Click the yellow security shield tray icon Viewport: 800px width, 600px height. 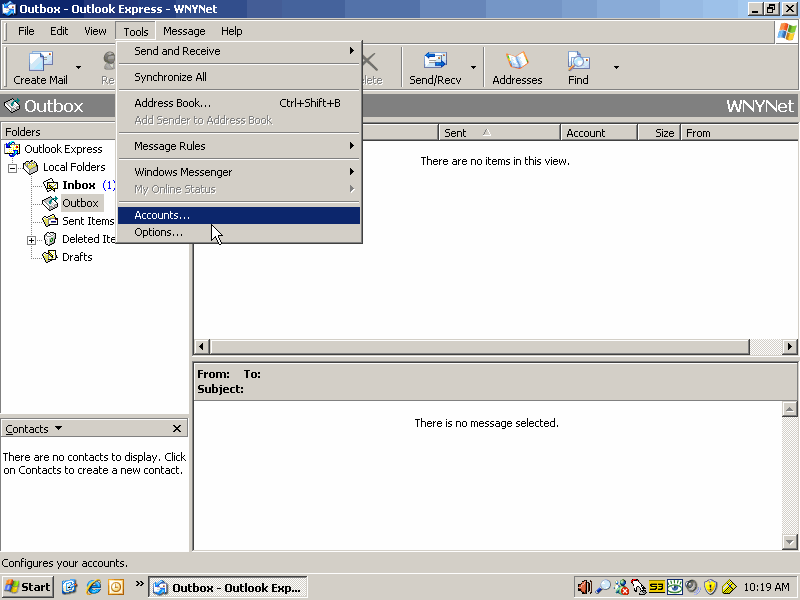point(710,588)
